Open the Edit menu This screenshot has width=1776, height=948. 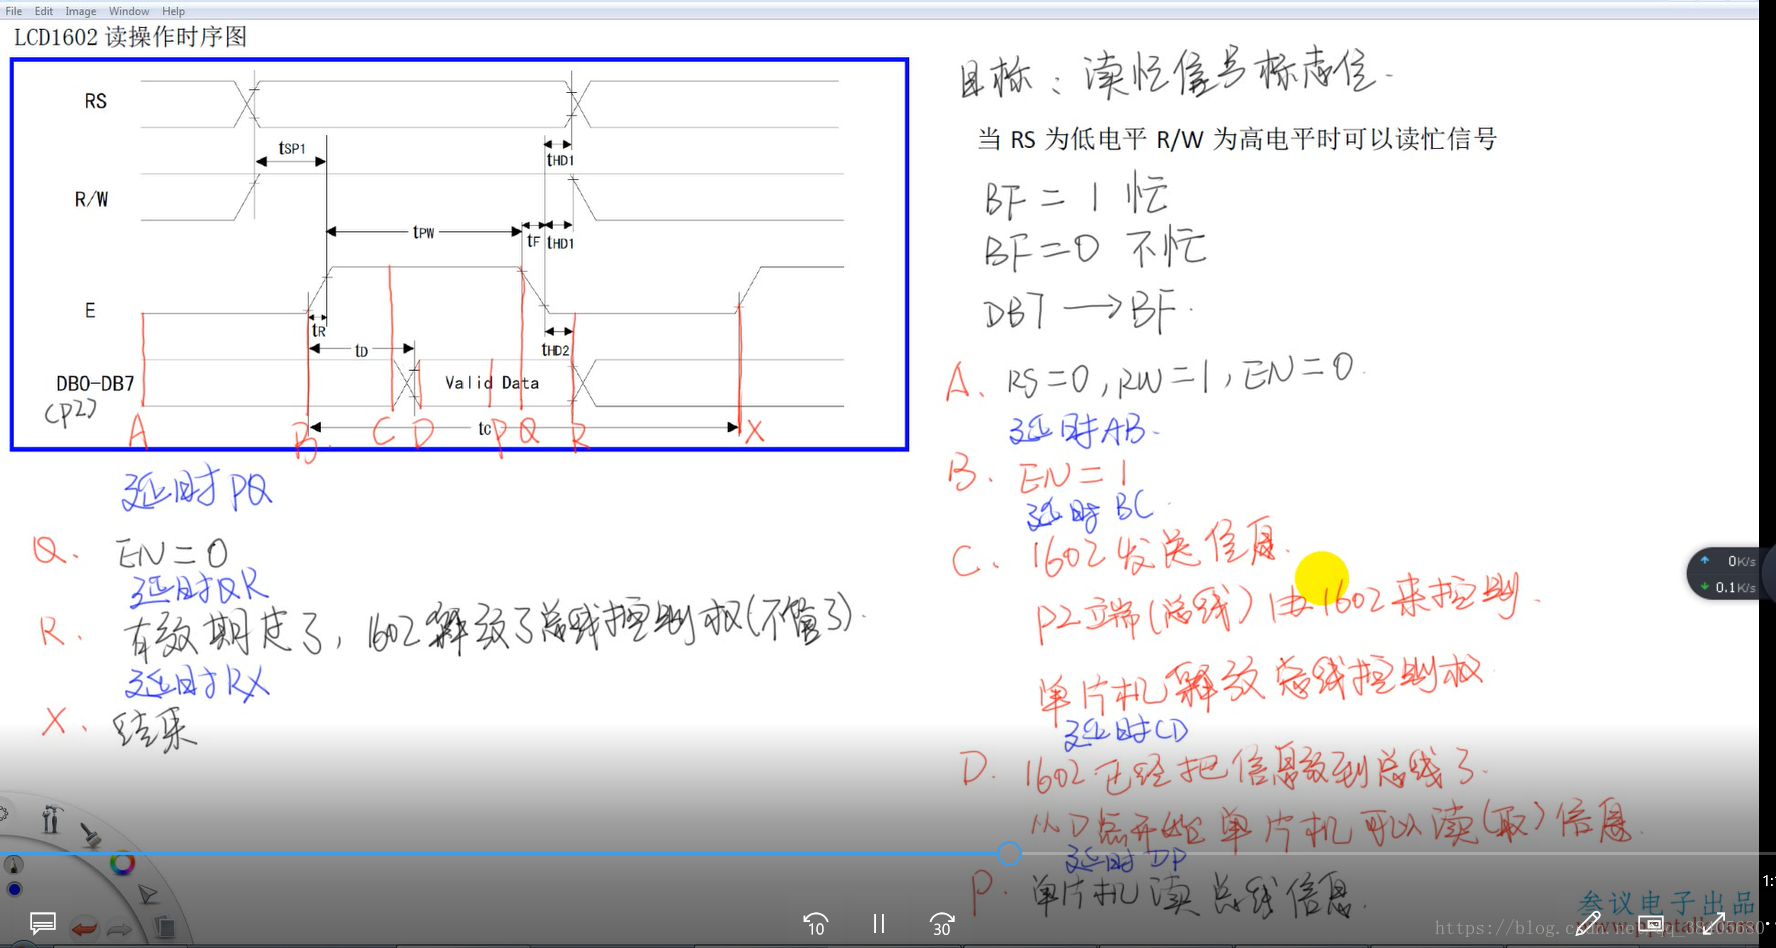coord(44,11)
